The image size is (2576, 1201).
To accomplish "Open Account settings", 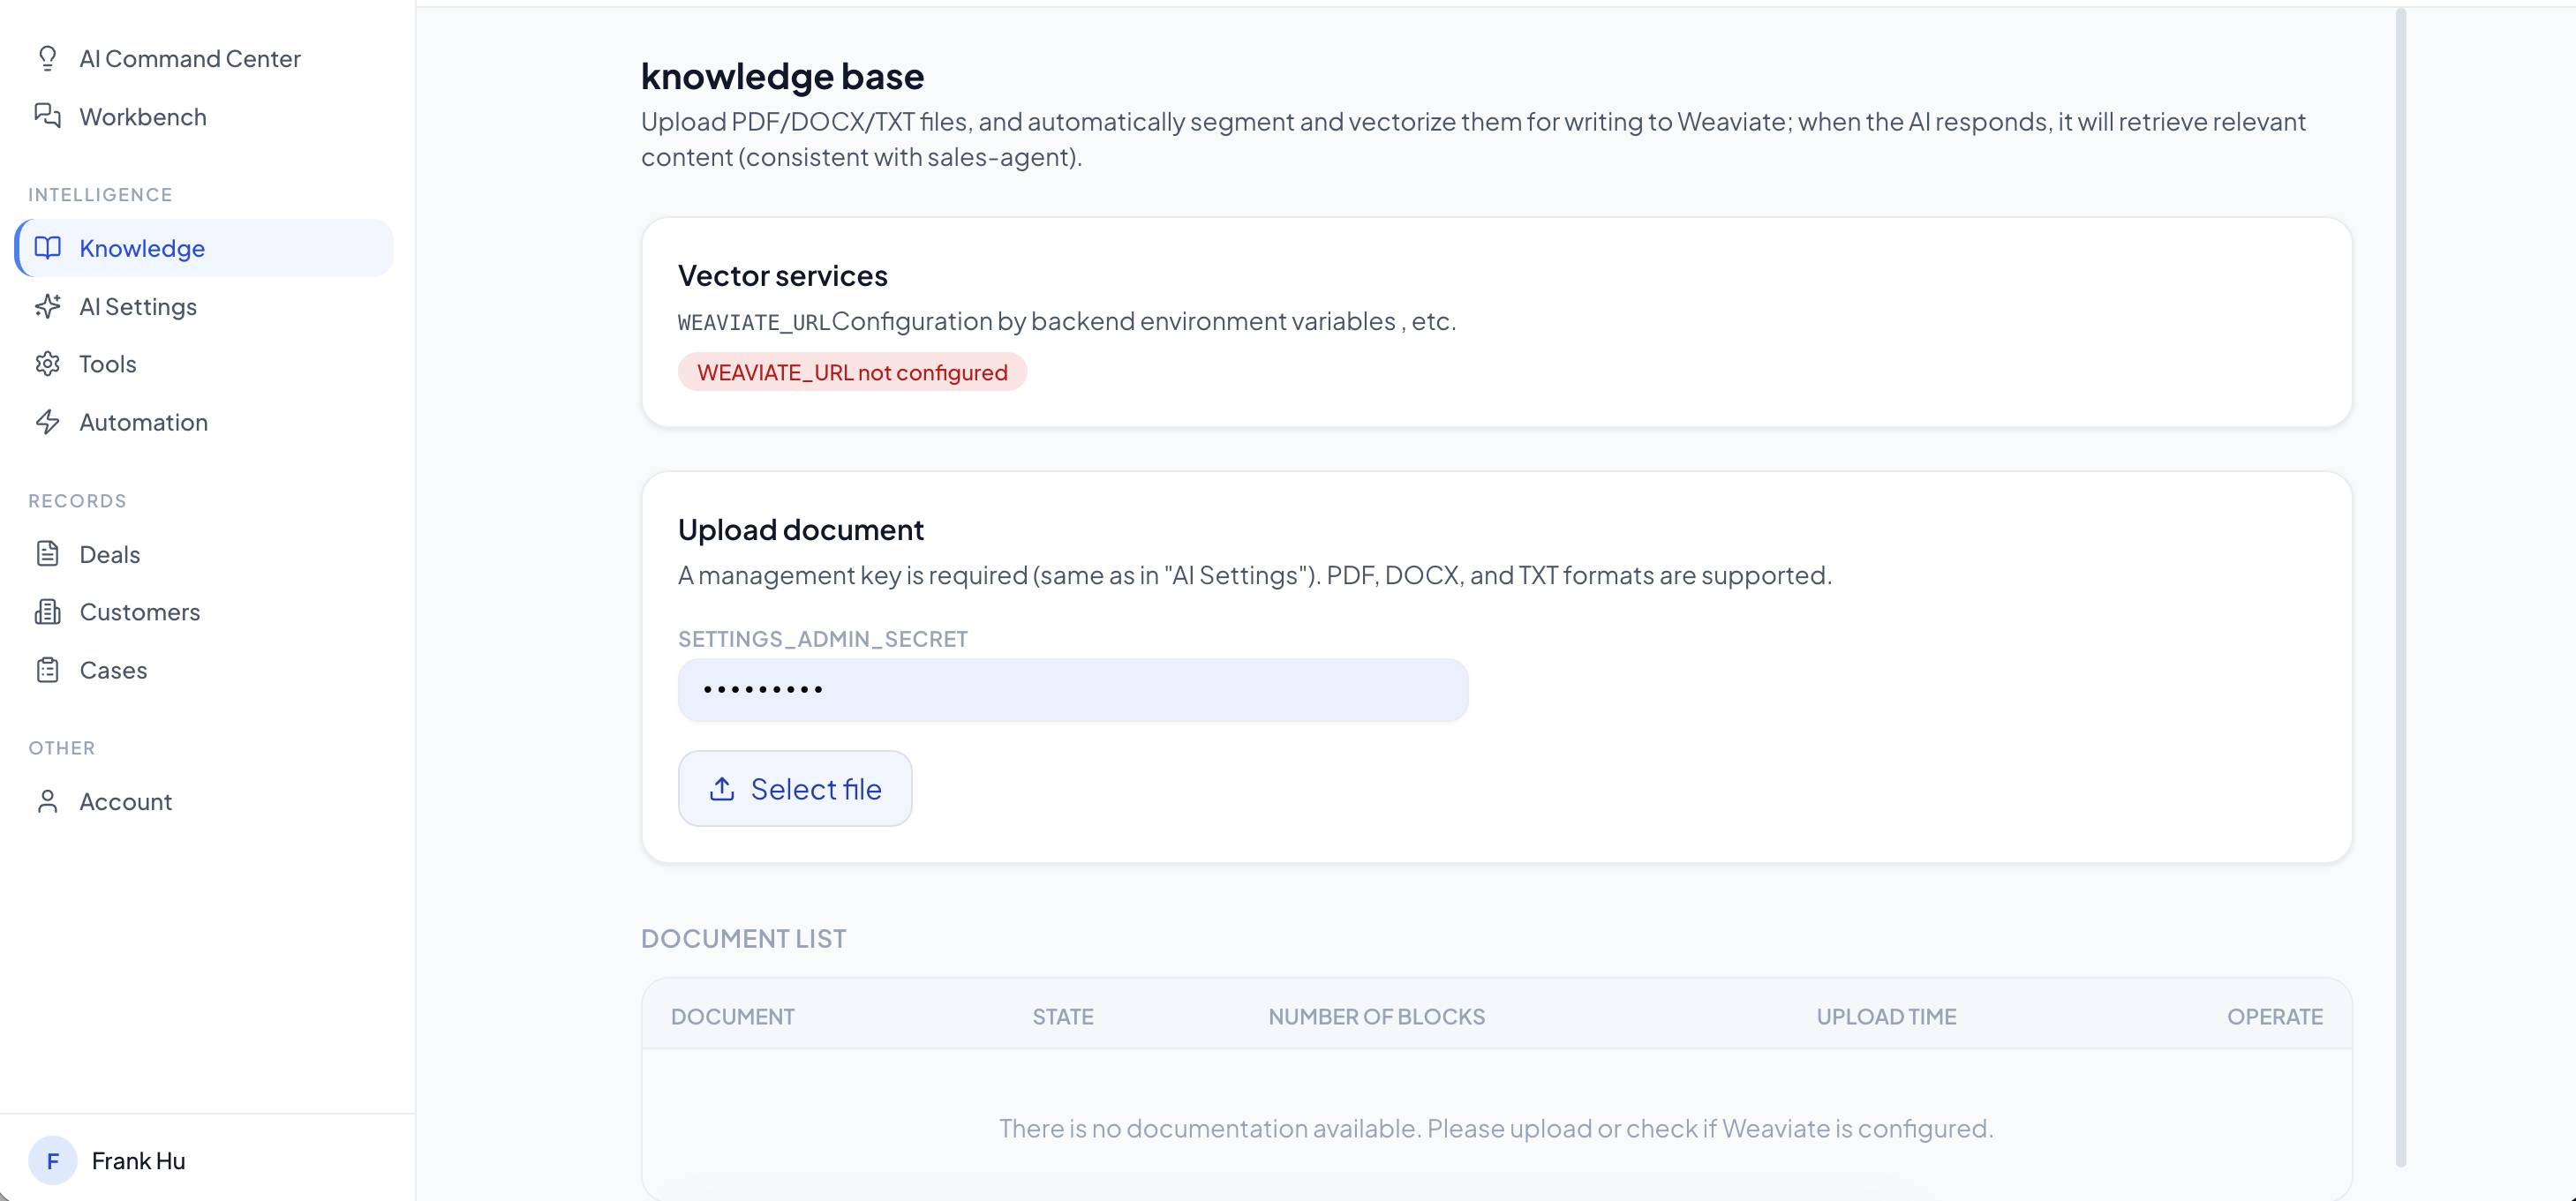I will (204, 801).
